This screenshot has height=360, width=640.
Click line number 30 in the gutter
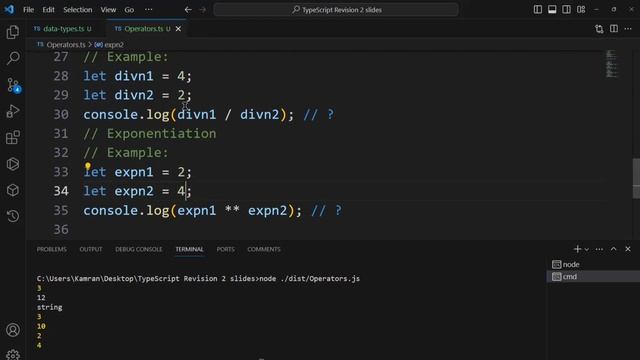[61, 114]
